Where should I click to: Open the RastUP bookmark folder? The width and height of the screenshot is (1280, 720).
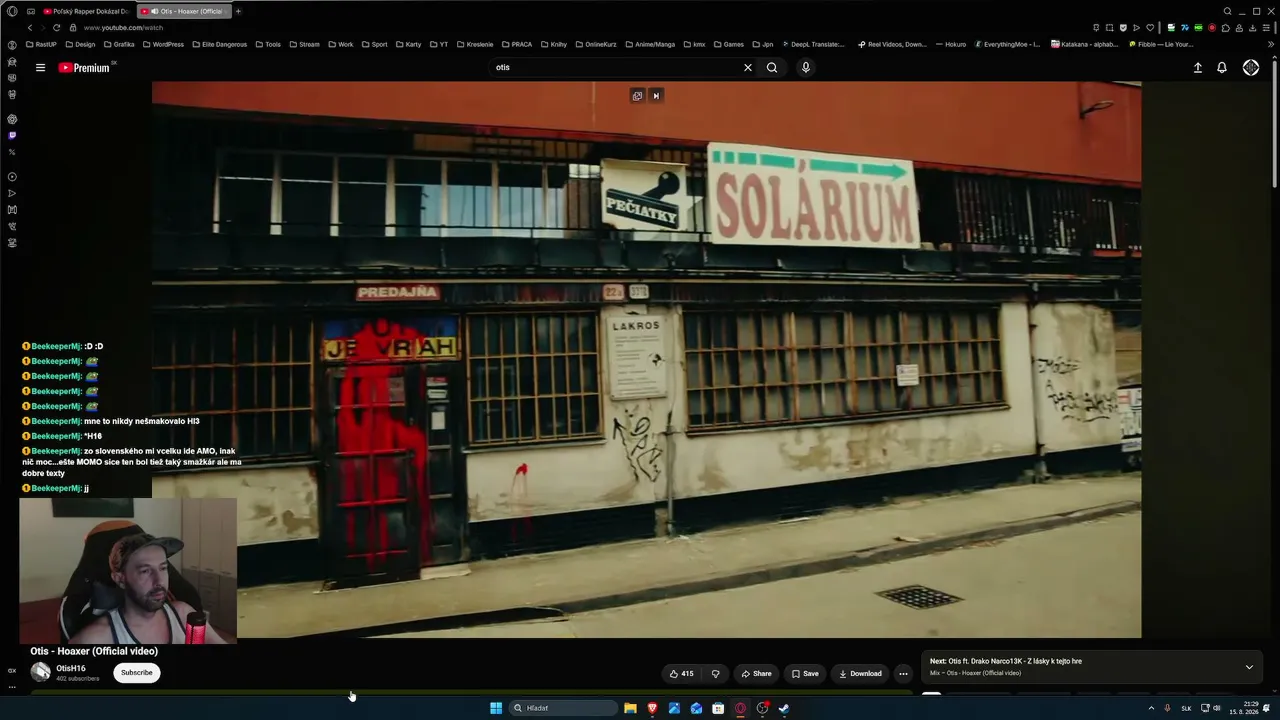(41, 45)
